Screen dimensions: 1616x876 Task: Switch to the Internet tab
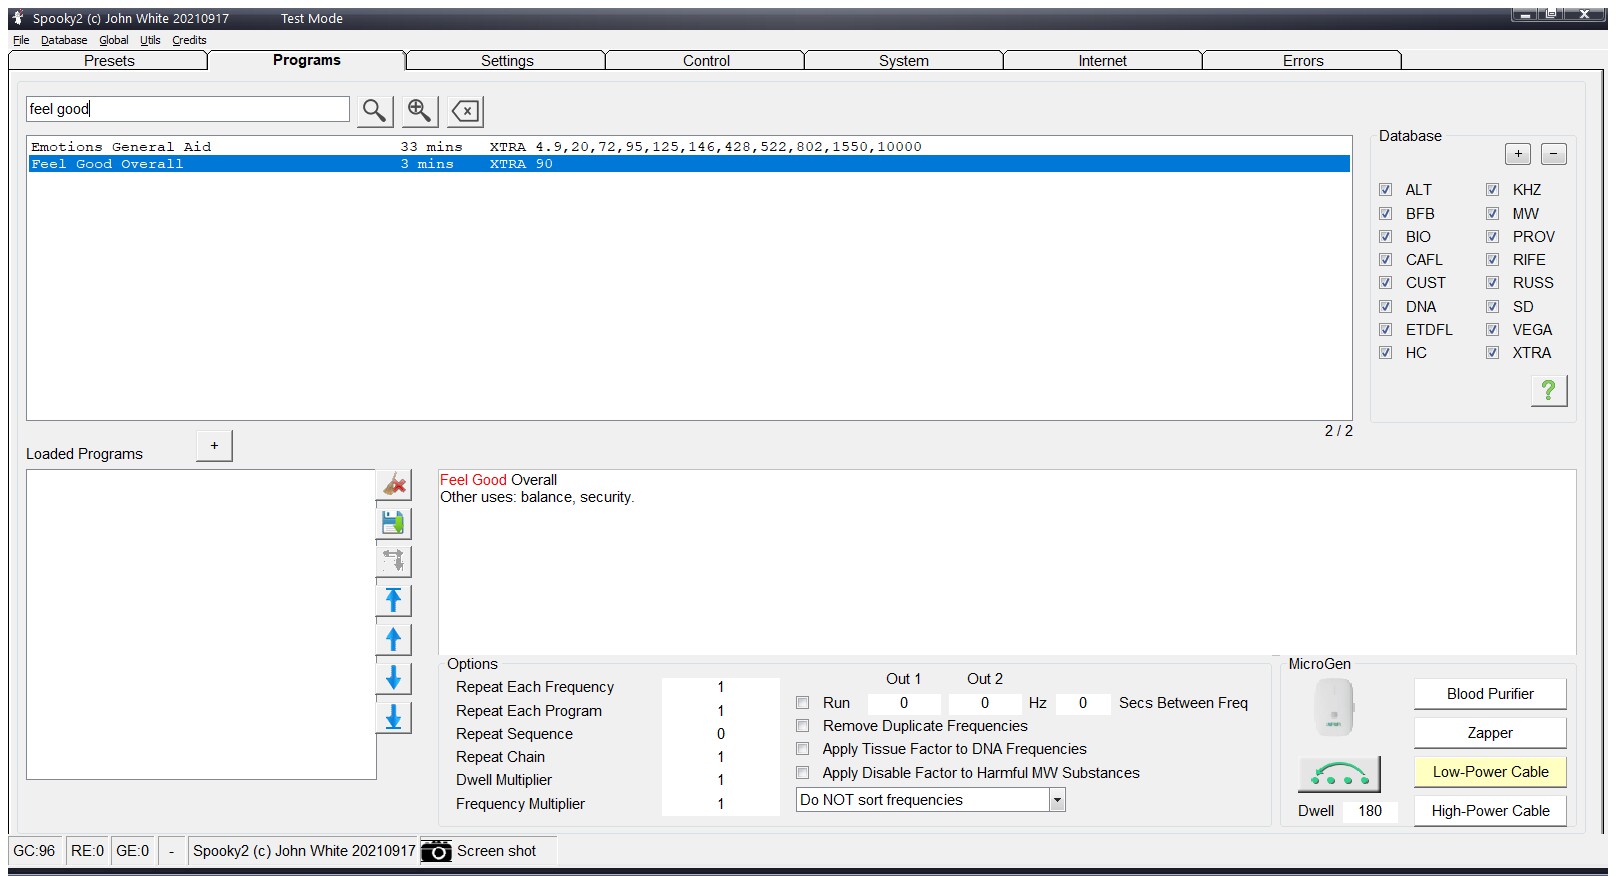(x=1102, y=61)
